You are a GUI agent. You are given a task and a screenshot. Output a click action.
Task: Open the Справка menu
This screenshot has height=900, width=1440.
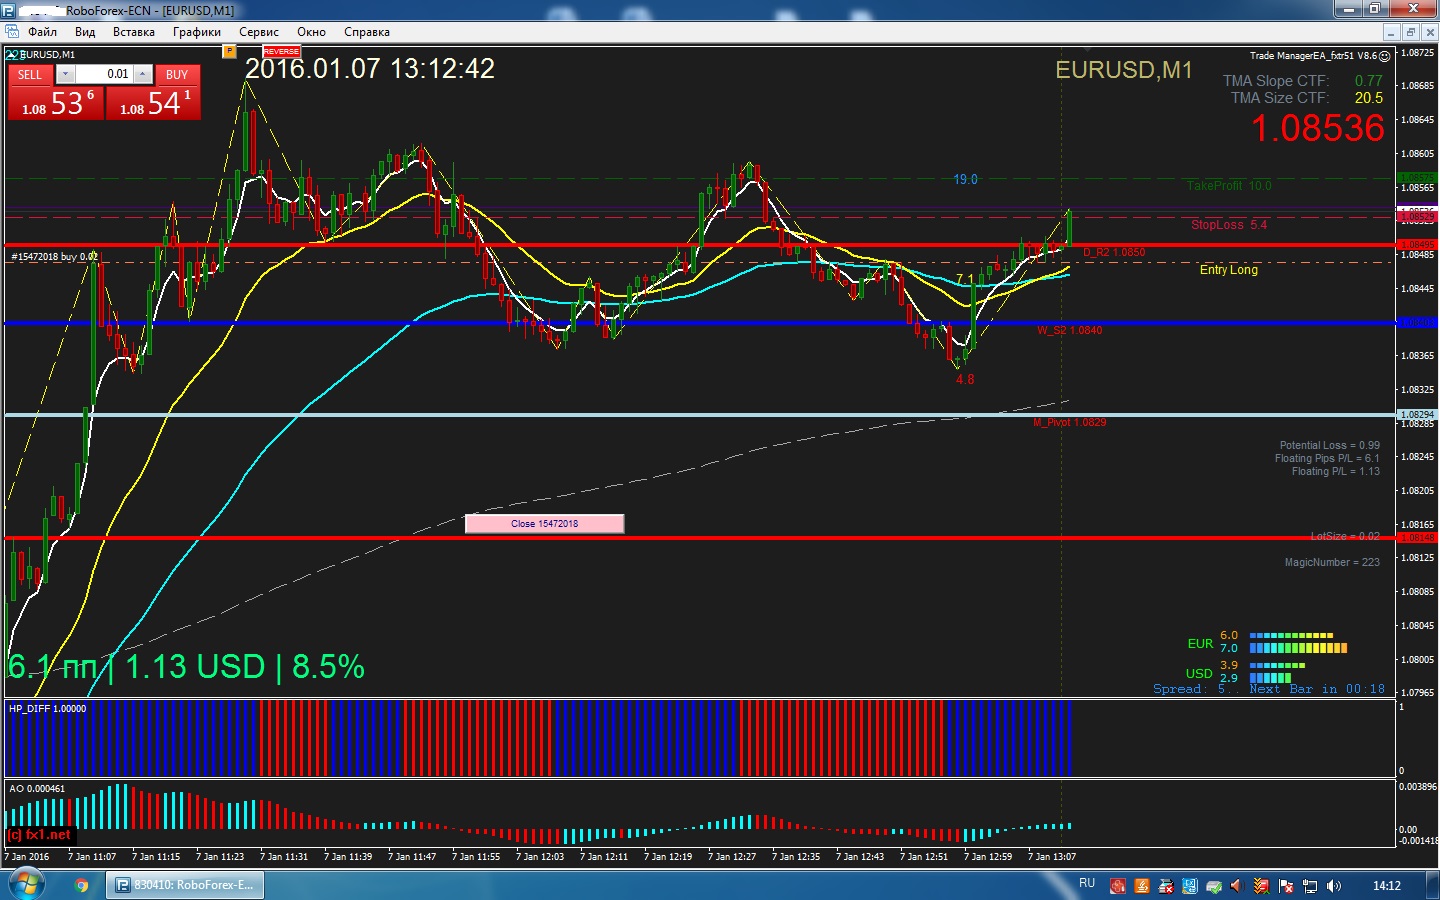[x=367, y=32]
